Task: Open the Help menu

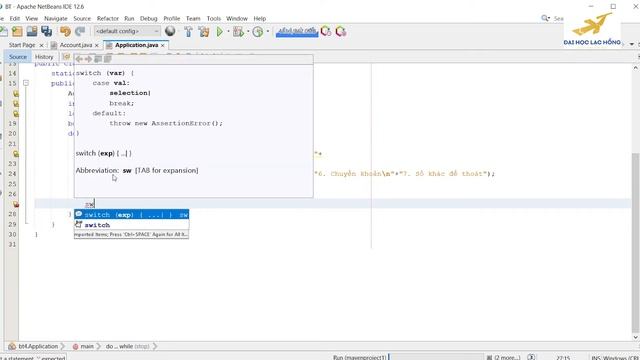Action: tap(260, 18)
